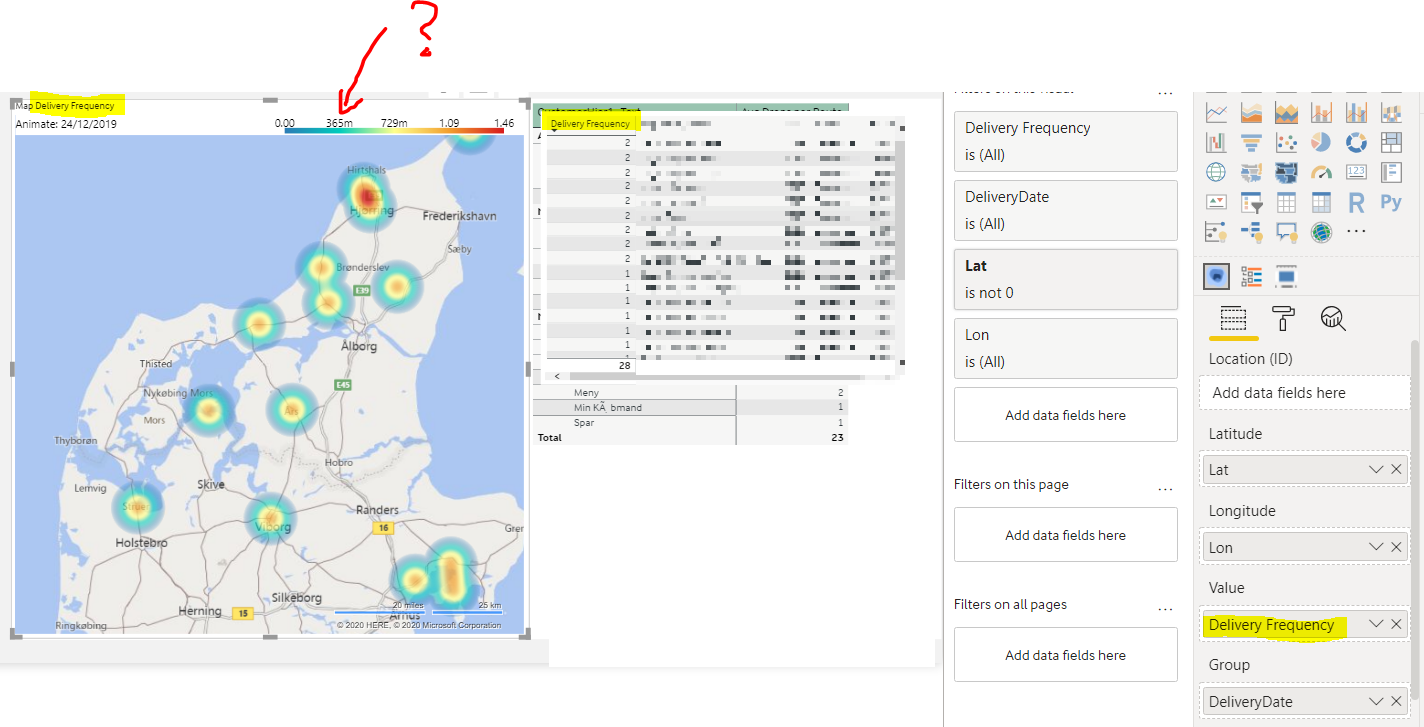This screenshot has height=727, width=1424.
Task: Select the custom Heatmap visual icon
Action: [1217, 276]
